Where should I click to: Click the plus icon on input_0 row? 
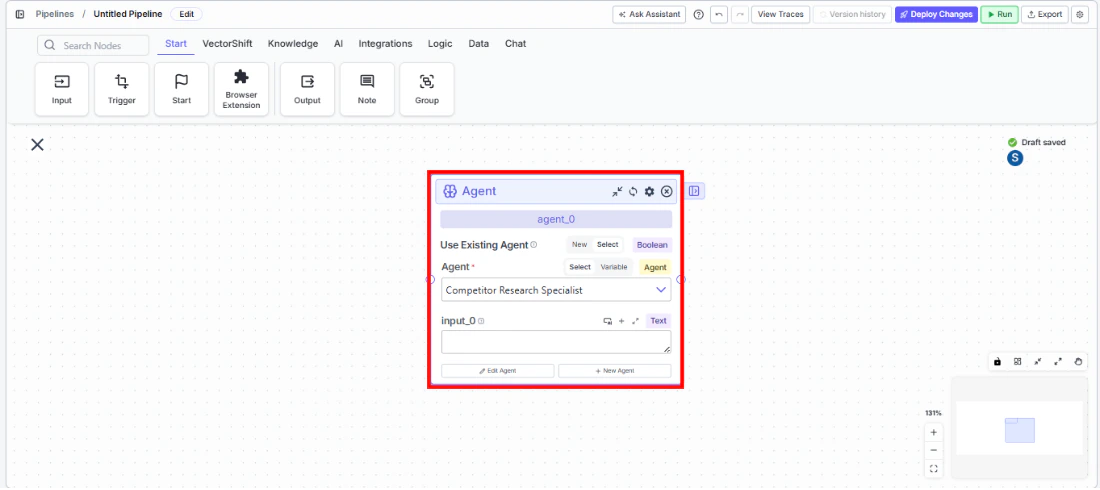pyautogui.click(x=622, y=321)
